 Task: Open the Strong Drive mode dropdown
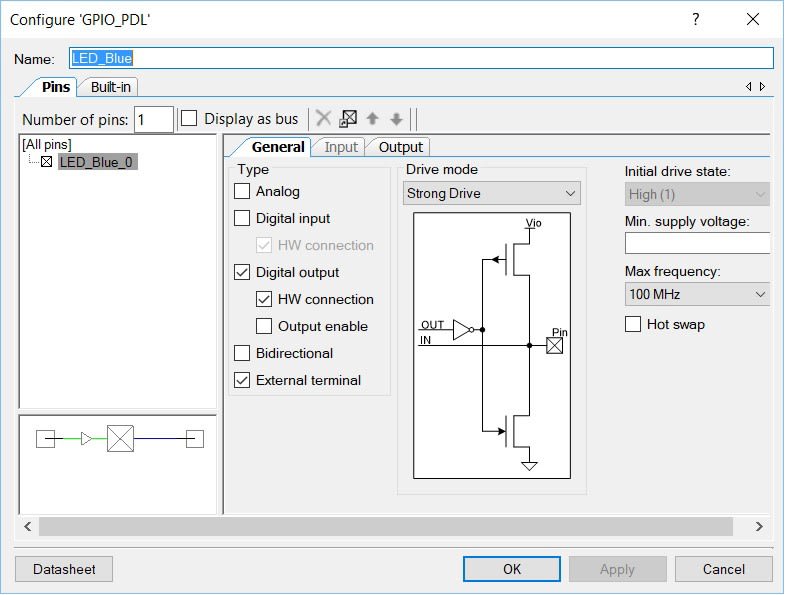coord(492,193)
